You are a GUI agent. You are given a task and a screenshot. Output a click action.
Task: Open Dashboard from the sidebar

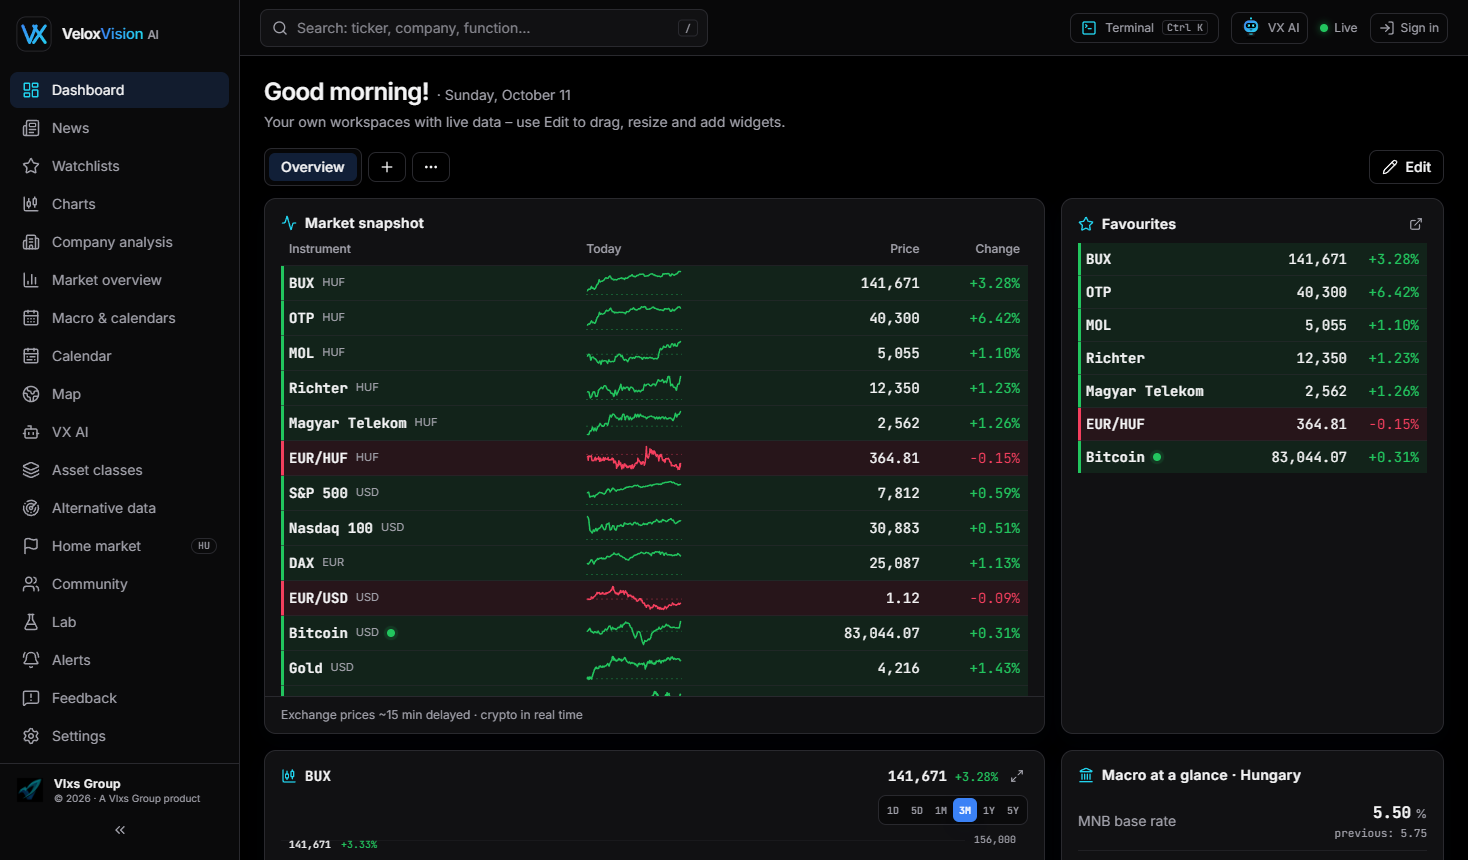tap(119, 90)
